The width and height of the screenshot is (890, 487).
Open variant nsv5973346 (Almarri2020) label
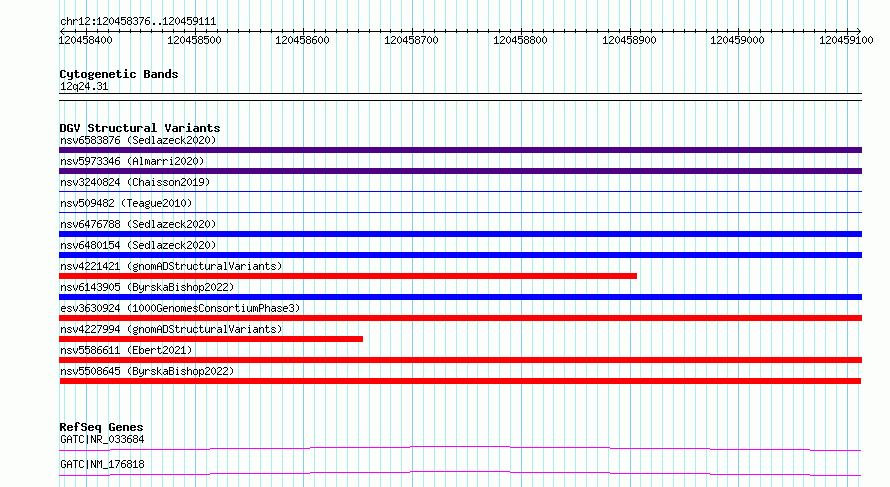pos(132,161)
